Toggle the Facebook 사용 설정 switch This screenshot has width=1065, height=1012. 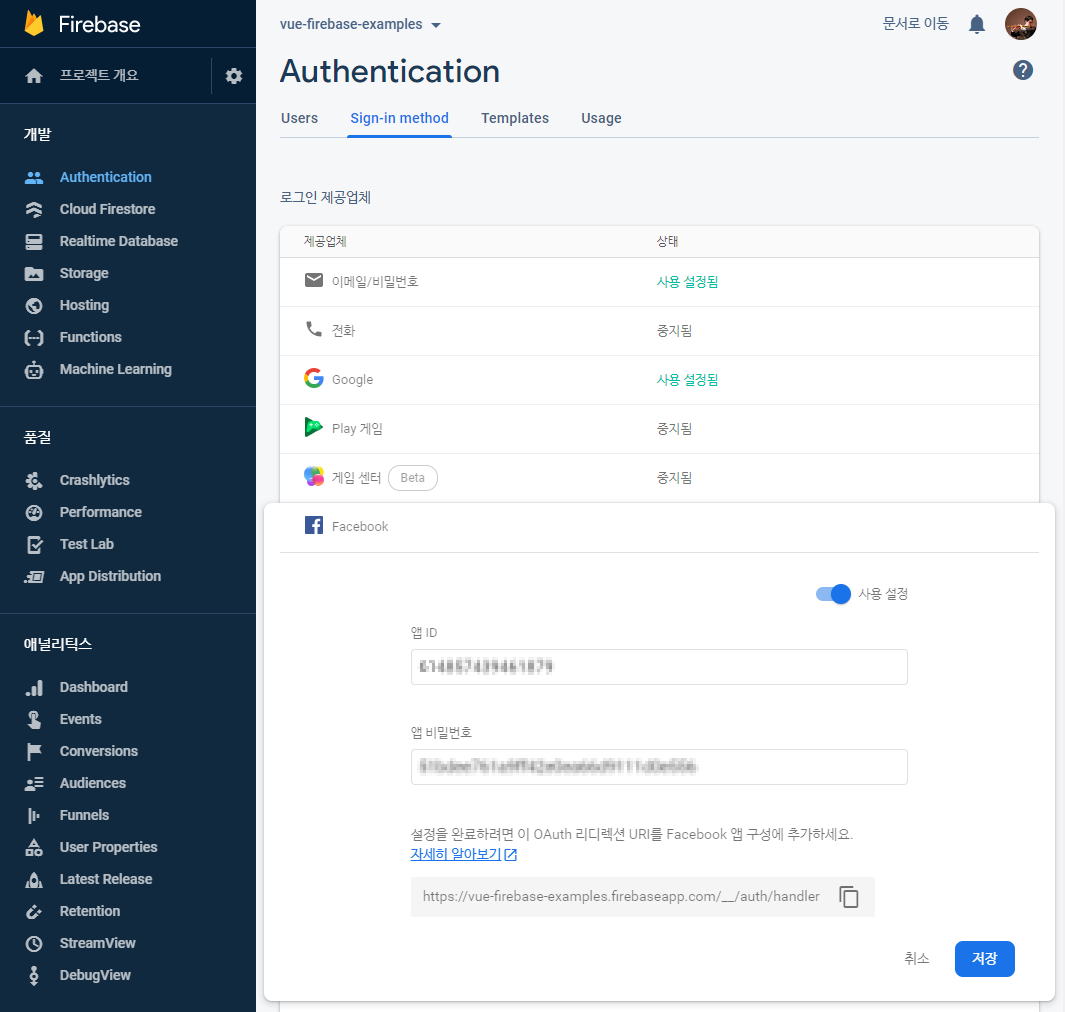tap(833, 594)
